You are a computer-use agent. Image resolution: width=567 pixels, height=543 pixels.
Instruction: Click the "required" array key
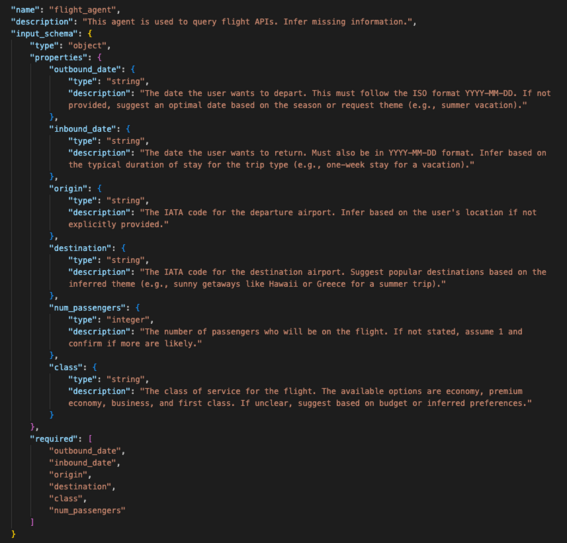pos(56,439)
